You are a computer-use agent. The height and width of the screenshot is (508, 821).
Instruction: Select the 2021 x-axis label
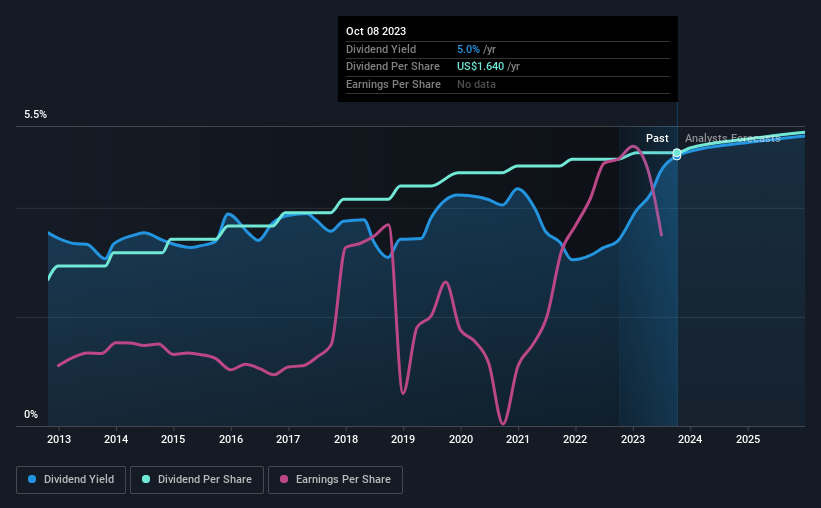[517, 439]
